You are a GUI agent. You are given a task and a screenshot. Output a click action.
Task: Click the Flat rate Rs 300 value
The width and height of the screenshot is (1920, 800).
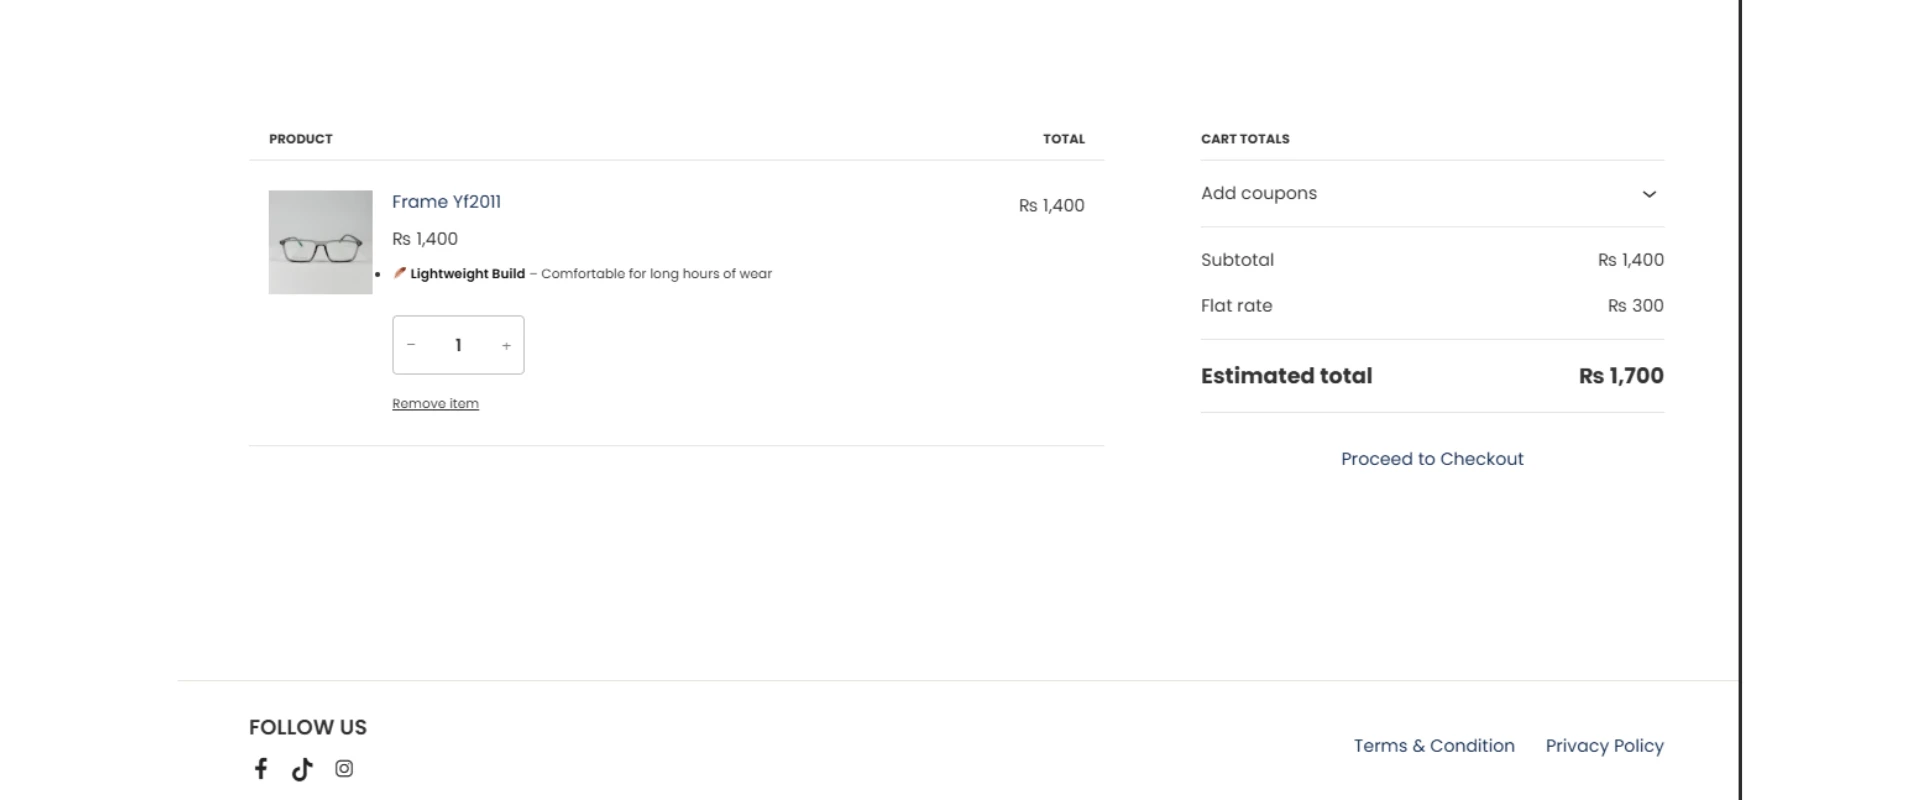coord(1635,306)
